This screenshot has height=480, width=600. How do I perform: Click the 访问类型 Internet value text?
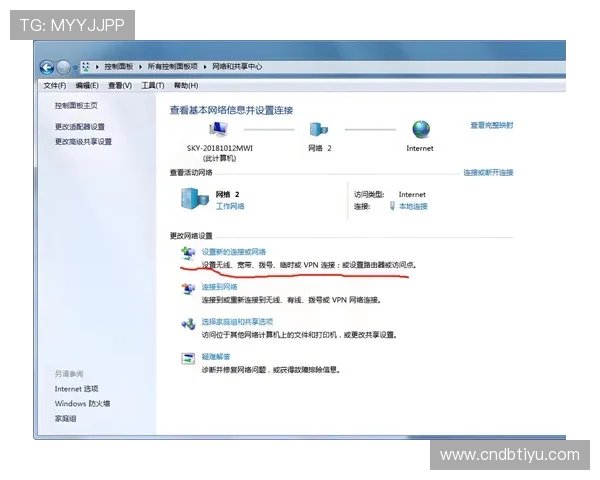click(x=412, y=194)
